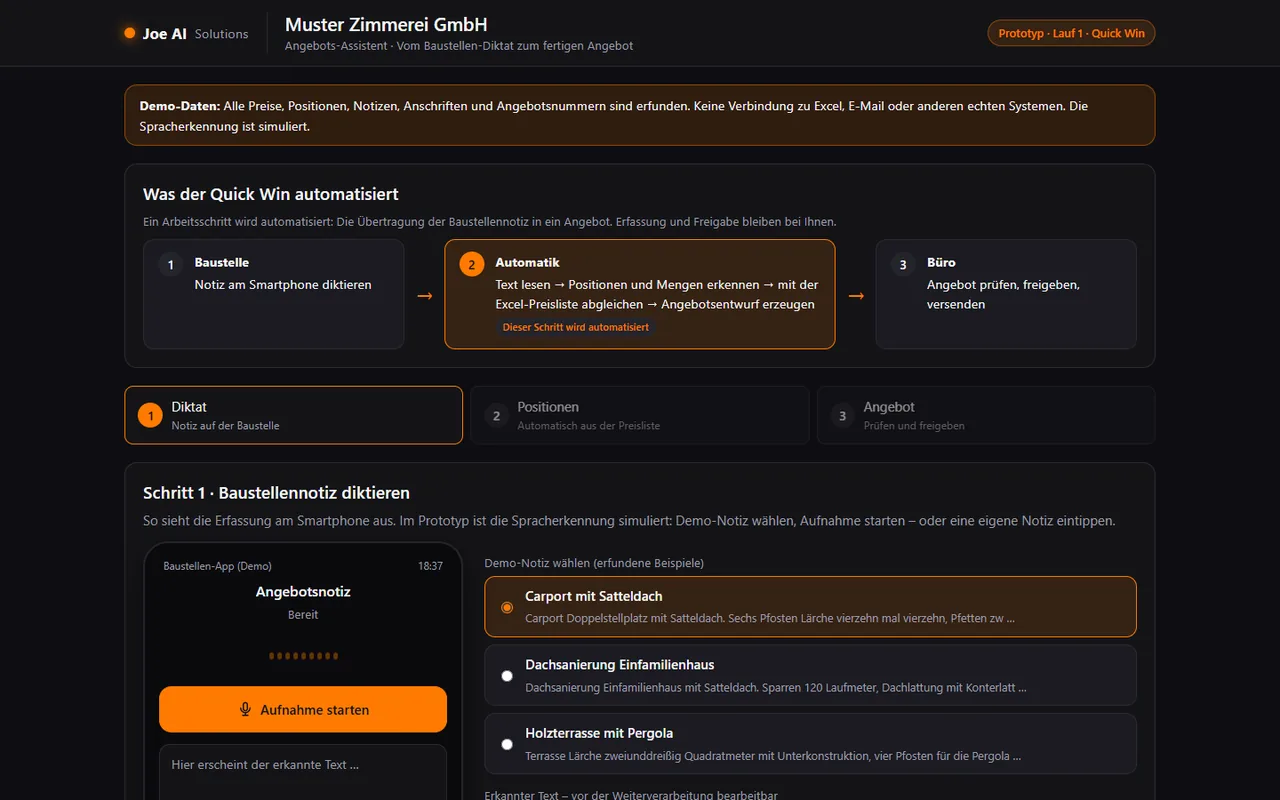
Task: Click into the recognized text field in phone
Action: (x=303, y=772)
